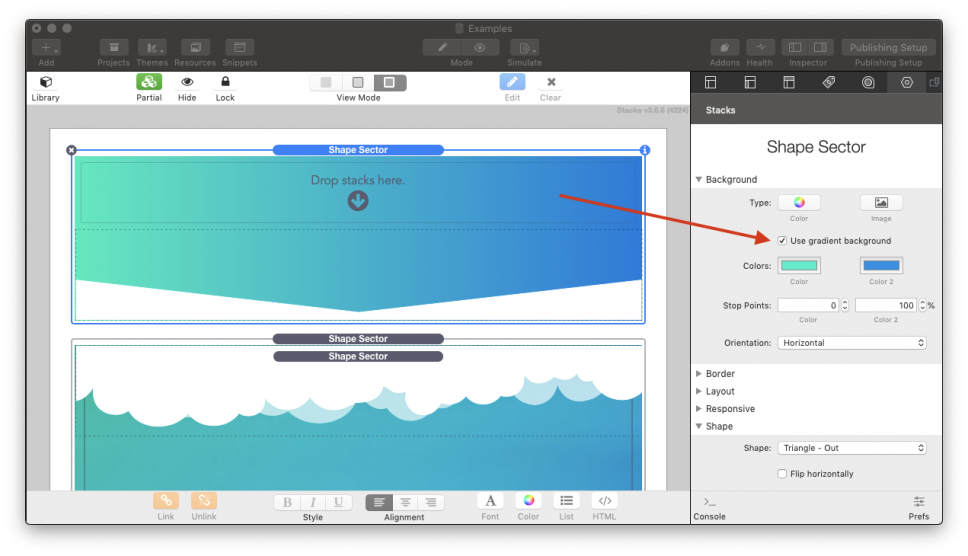This screenshot has width=968, height=556.
Task: Toggle the right Inspector panel icon
Action: [820, 48]
